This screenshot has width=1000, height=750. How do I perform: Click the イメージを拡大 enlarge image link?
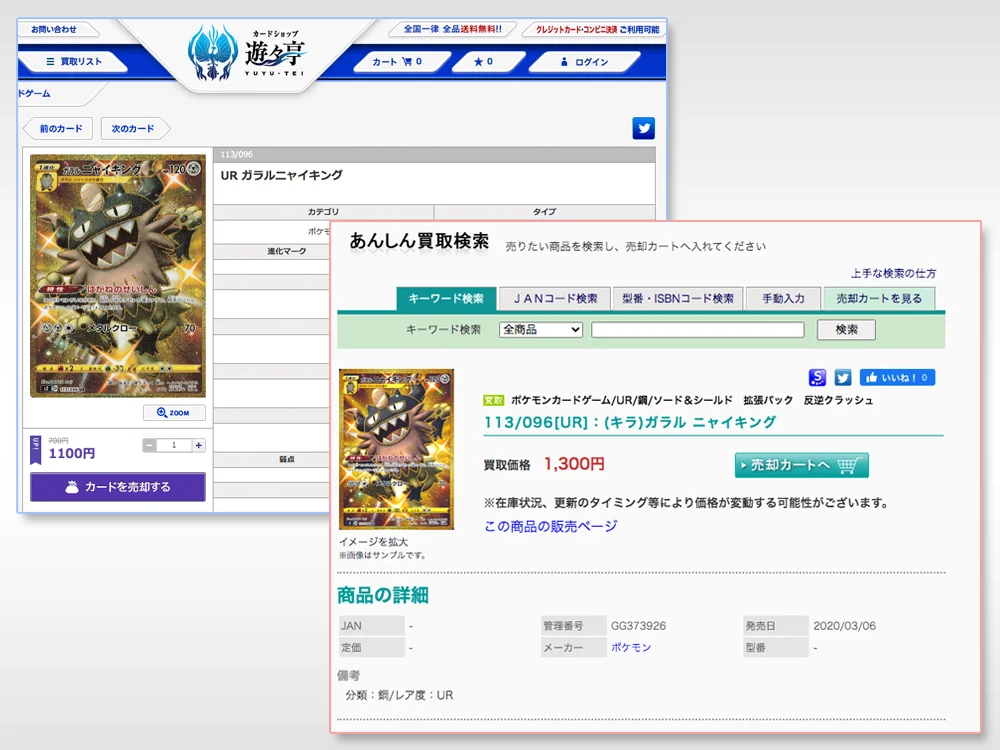click(373, 541)
